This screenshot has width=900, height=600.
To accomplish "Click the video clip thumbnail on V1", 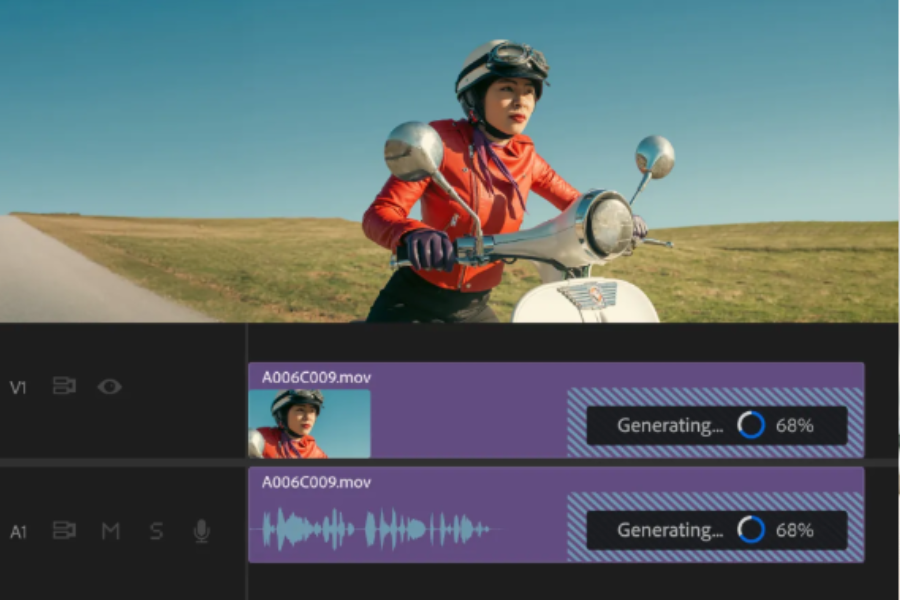I will coord(309,424).
